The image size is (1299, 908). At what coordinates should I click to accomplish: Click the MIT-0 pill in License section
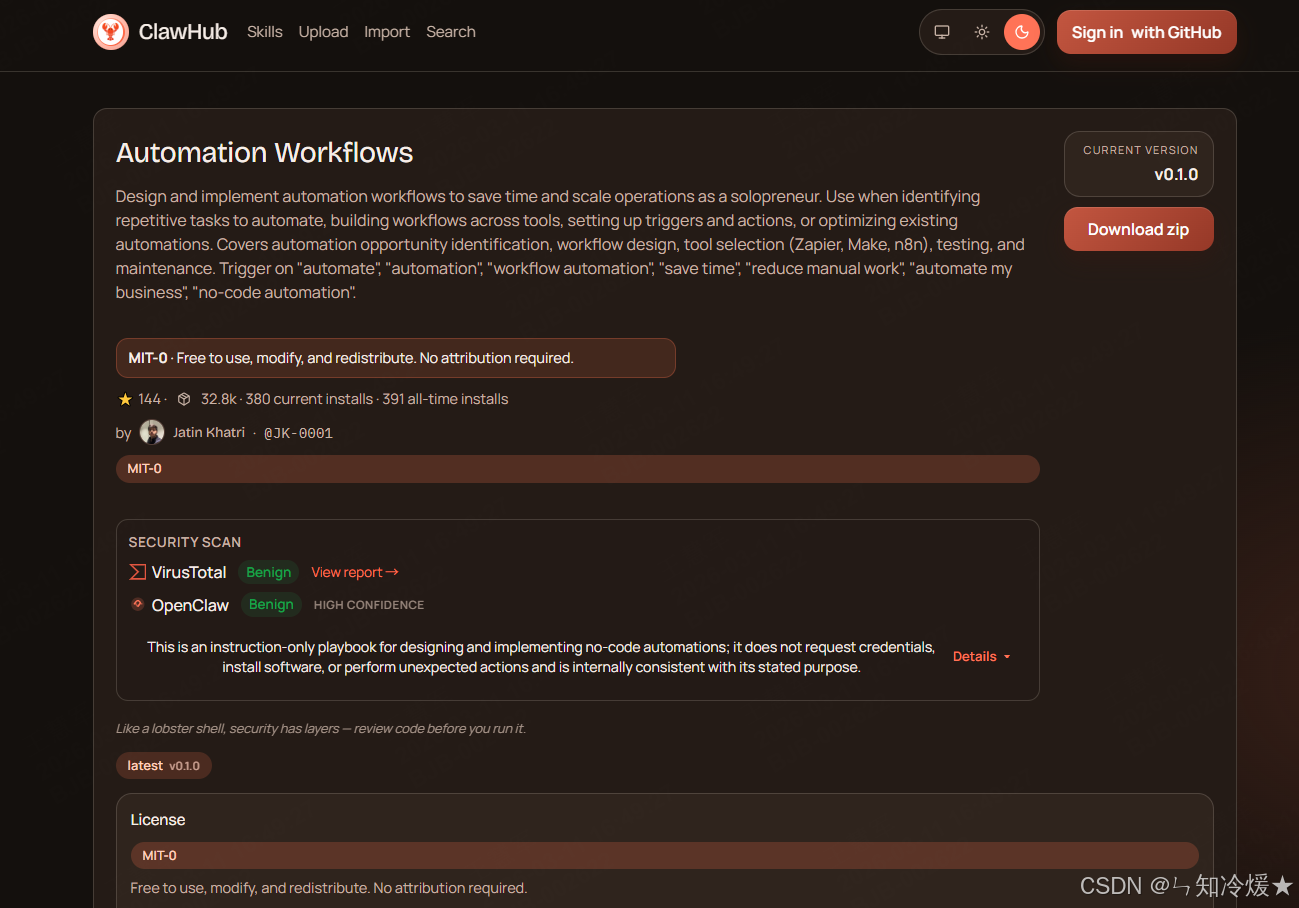click(665, 855)
